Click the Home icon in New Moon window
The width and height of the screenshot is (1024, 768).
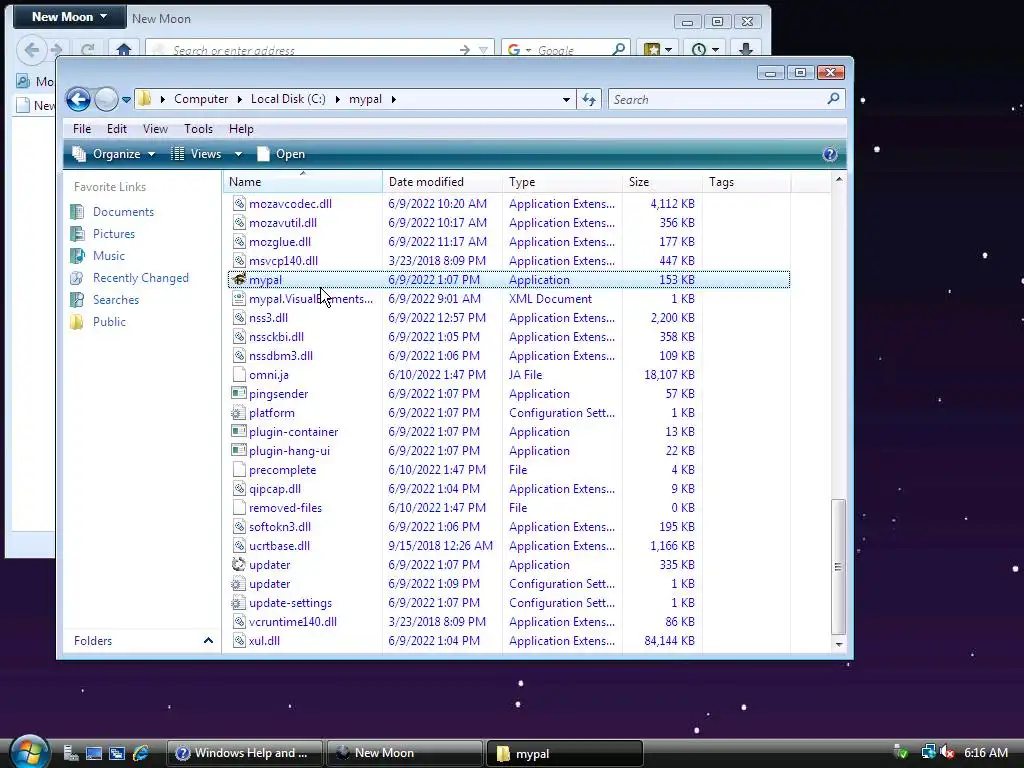point(124,49)
